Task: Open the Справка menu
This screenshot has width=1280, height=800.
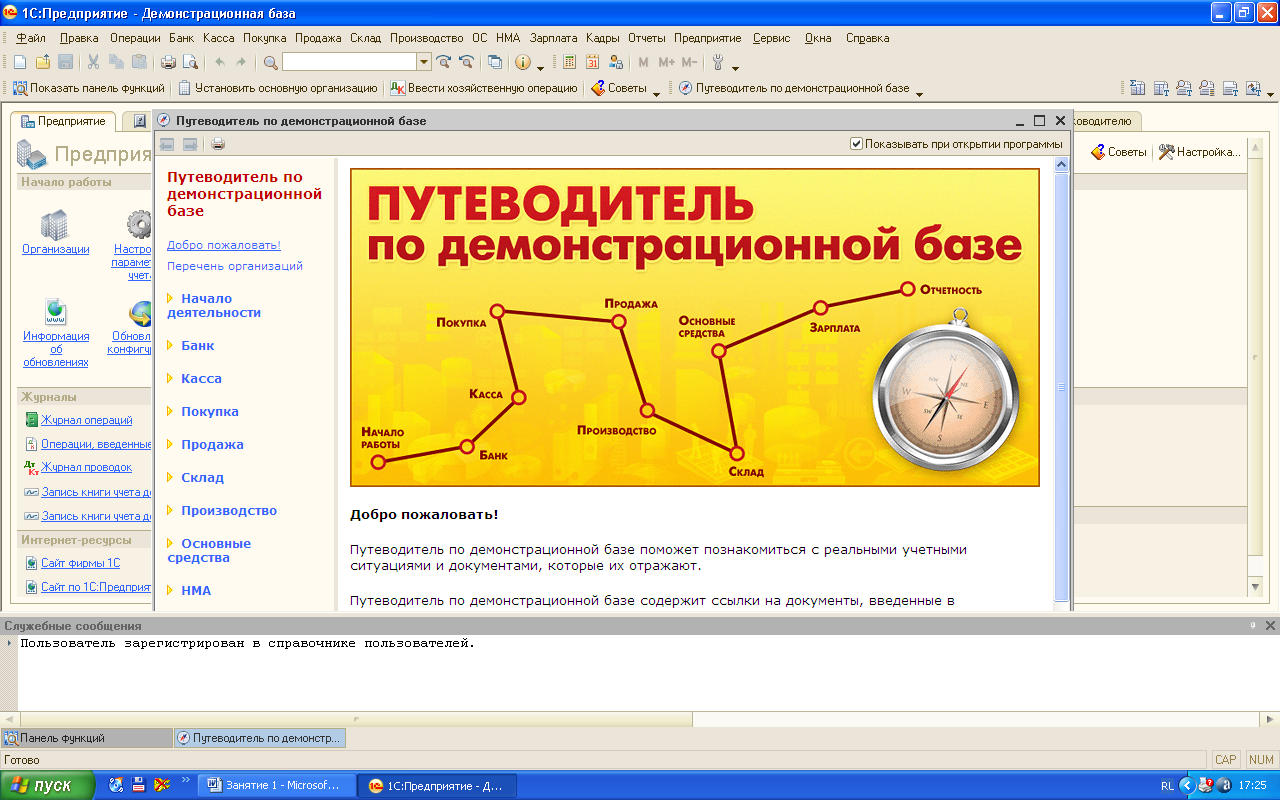Action: 867,38
